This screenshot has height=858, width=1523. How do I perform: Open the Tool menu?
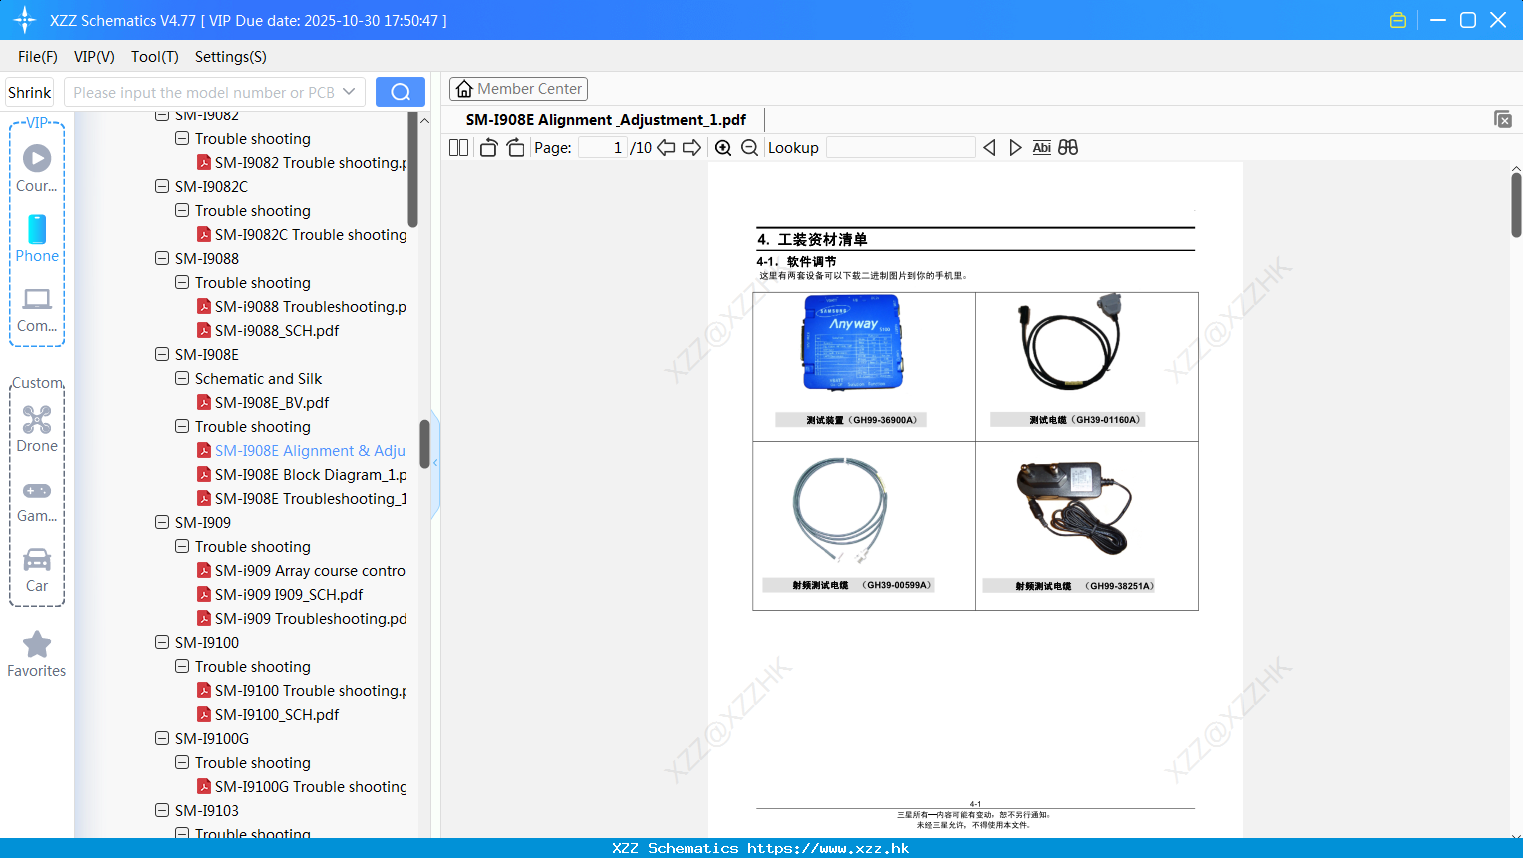tap(154, 57)
